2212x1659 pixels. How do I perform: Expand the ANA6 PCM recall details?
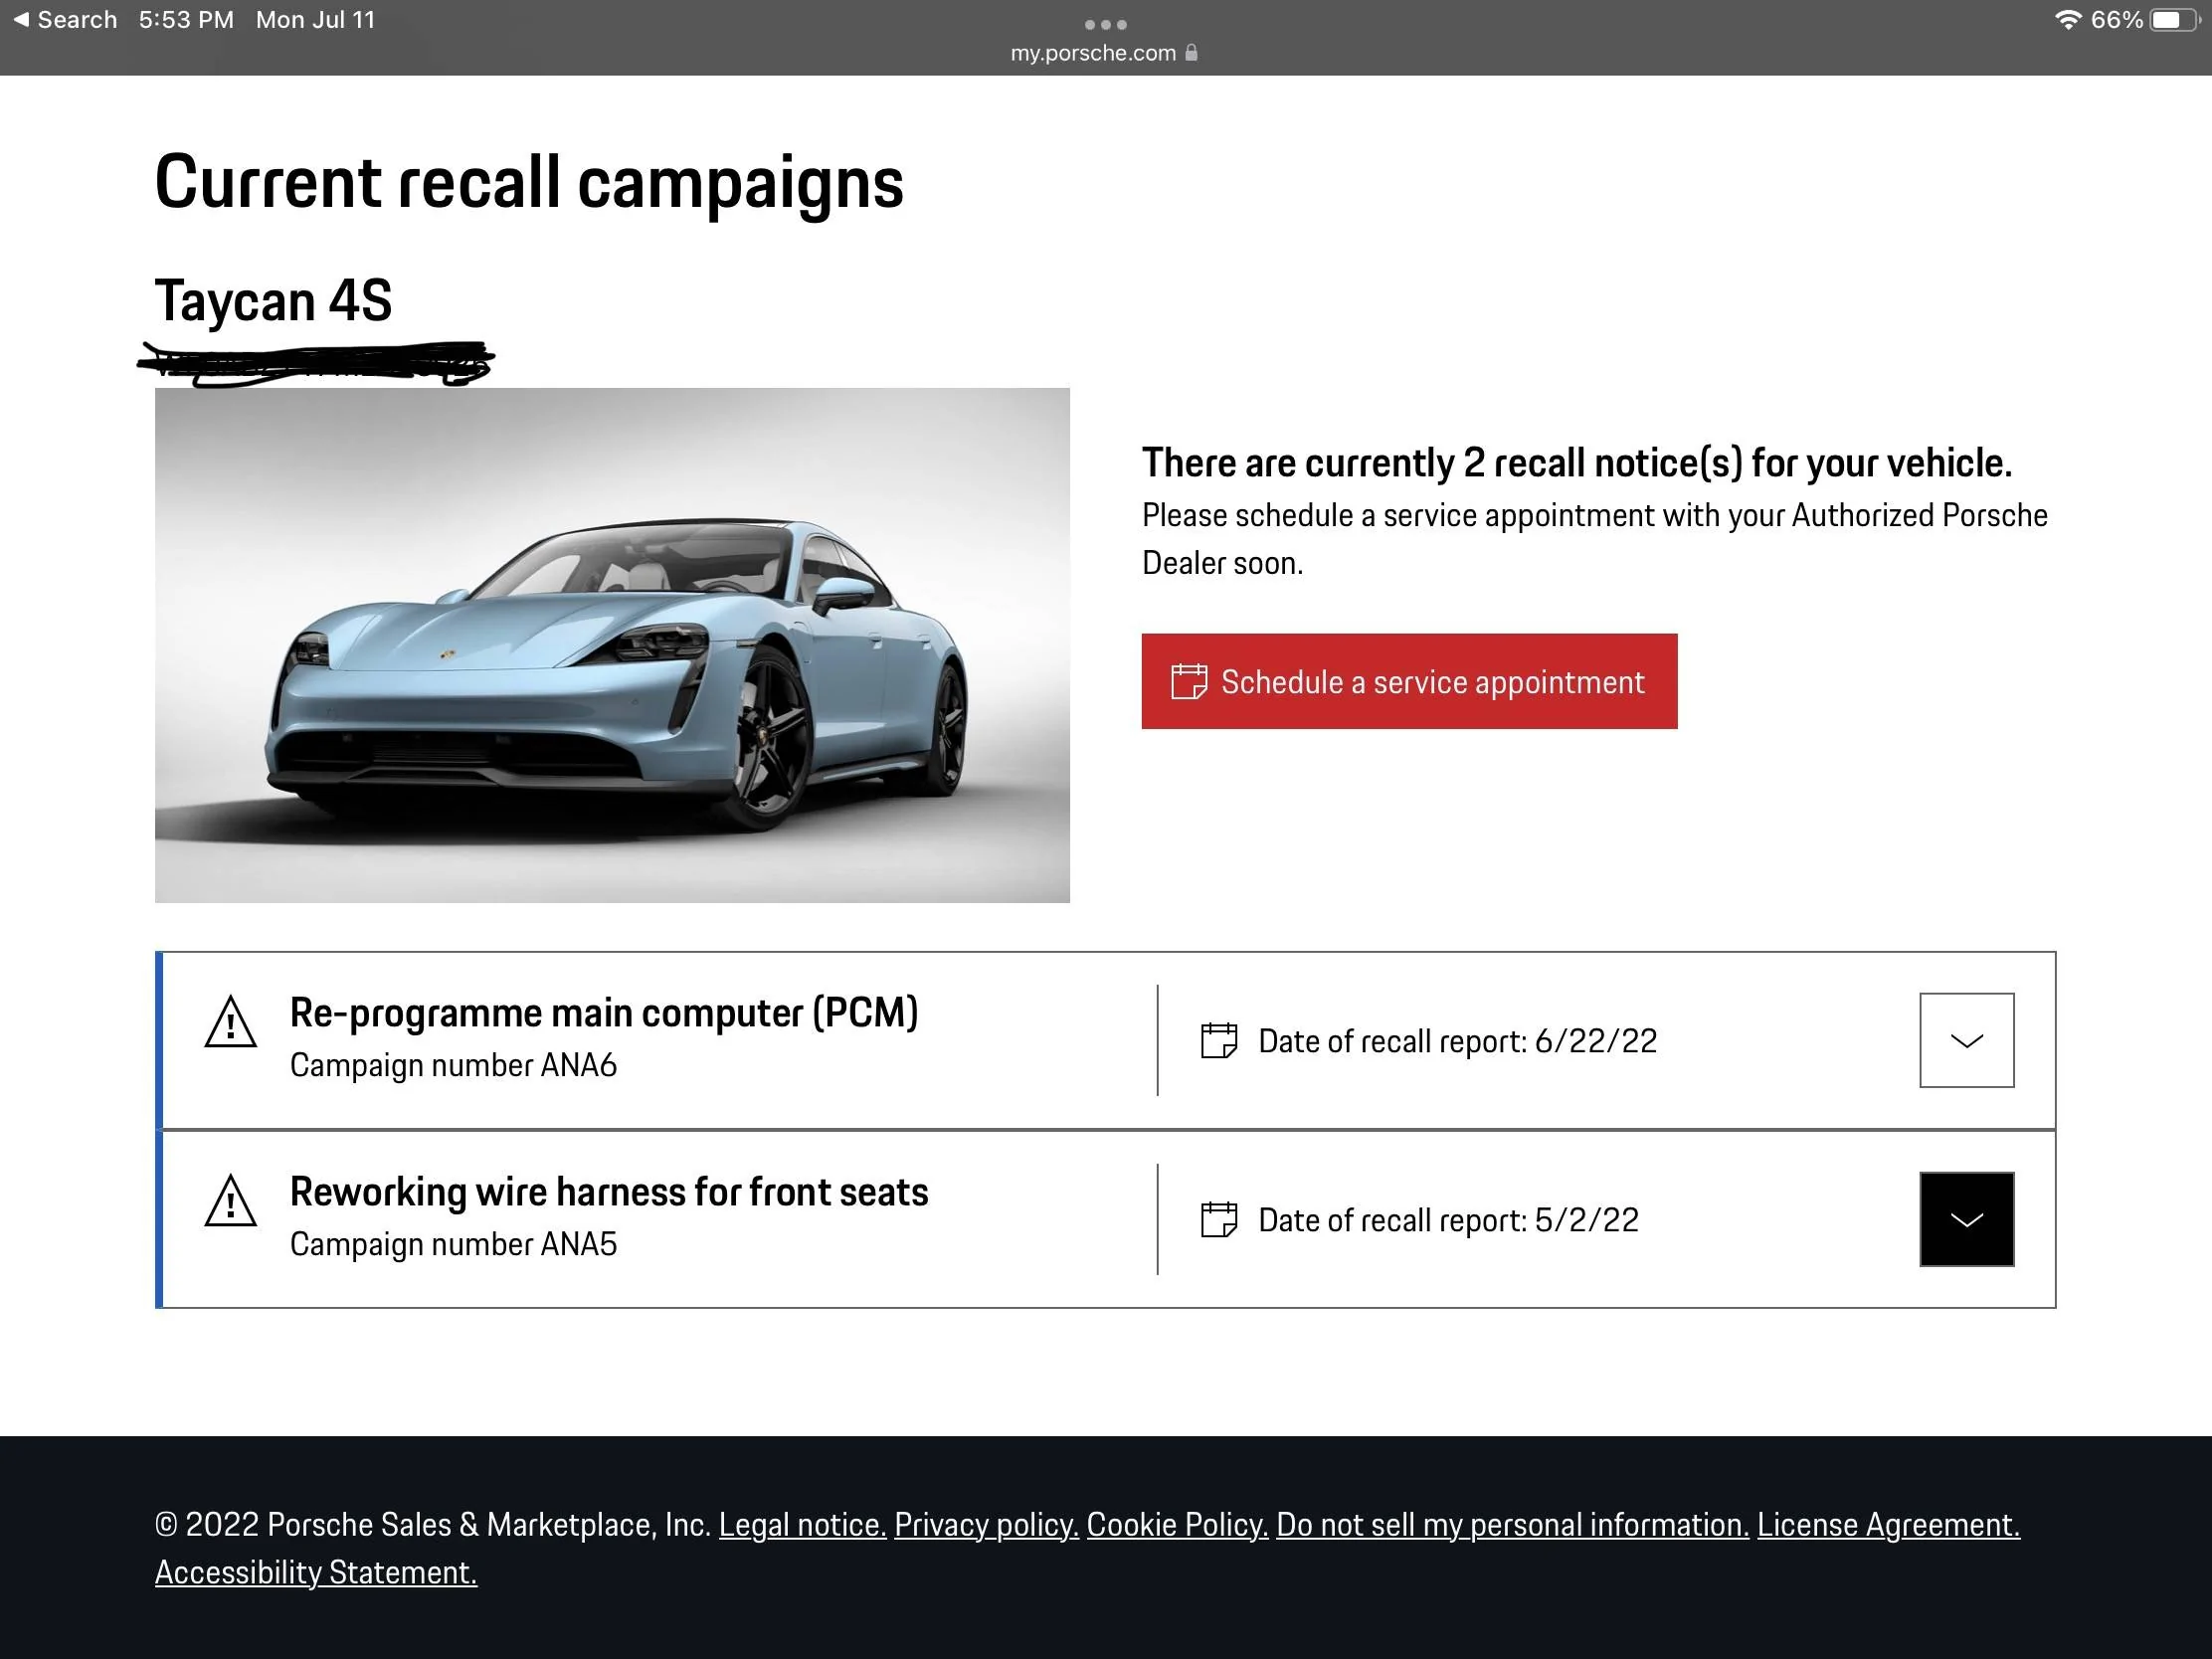(x=1966, y=1040)
